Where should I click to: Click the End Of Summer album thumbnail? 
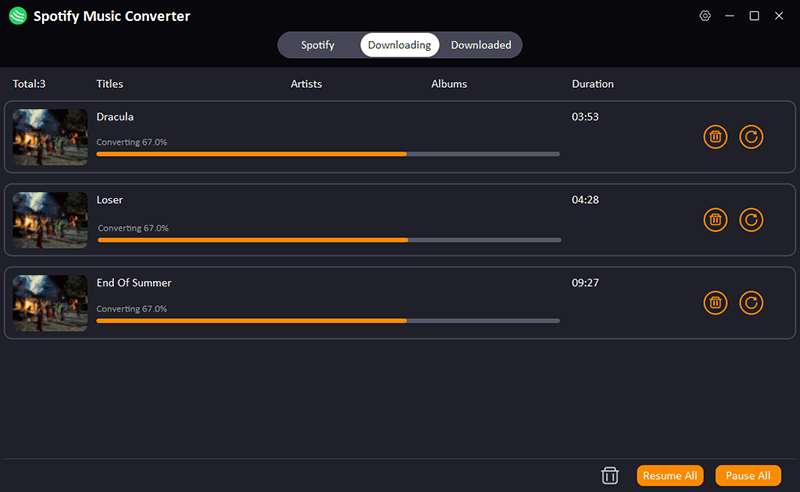coord(50,303)
